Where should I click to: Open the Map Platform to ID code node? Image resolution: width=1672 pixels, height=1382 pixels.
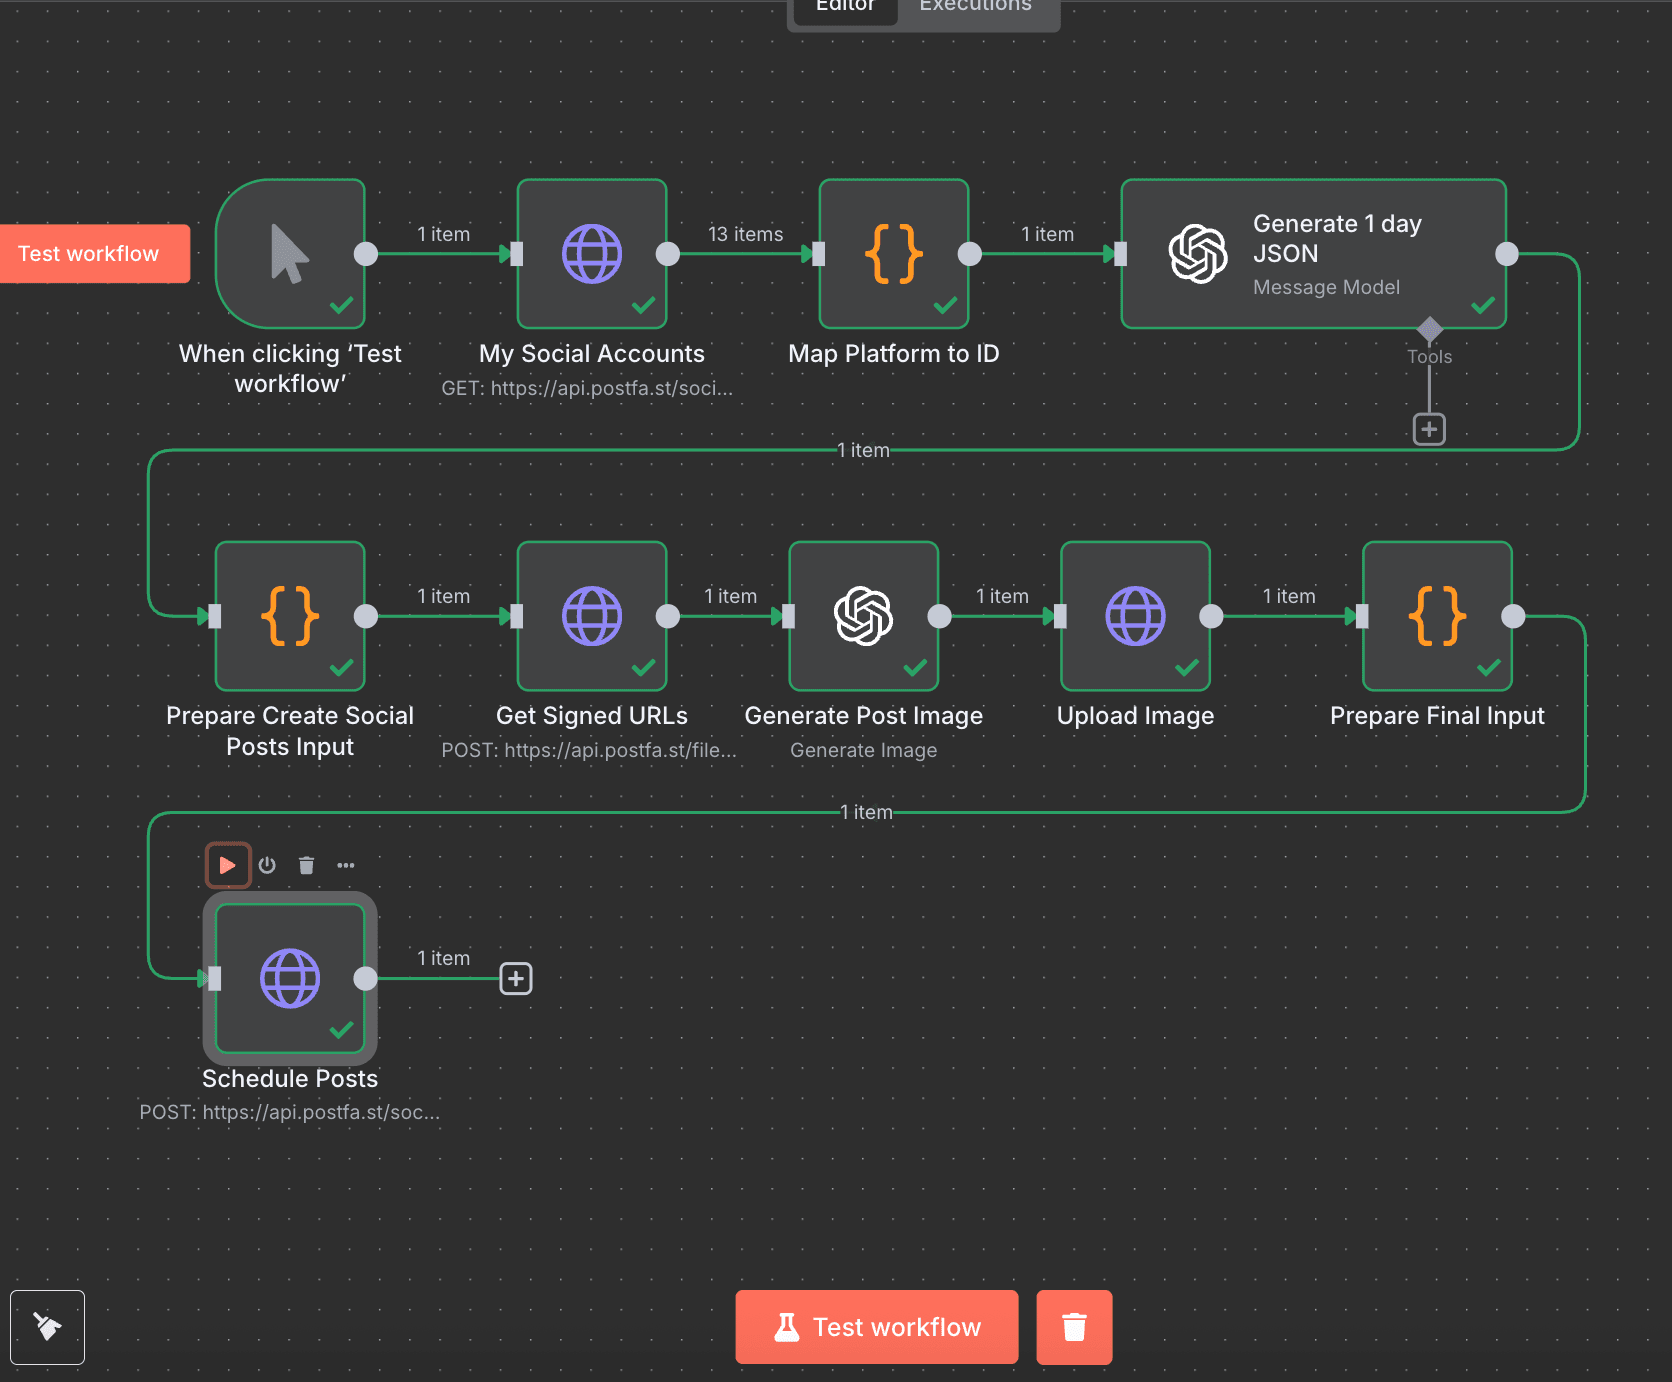pos(894,254)
